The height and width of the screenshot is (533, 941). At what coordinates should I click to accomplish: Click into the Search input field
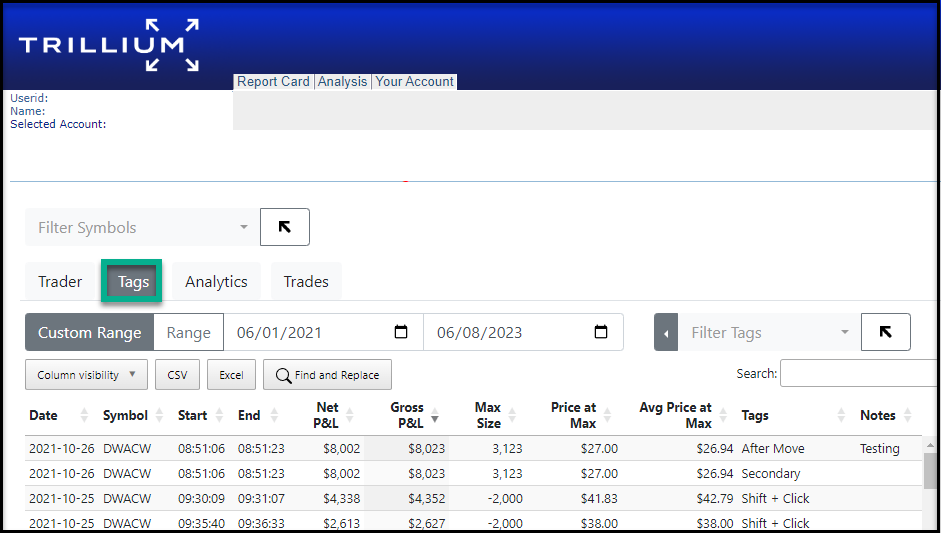tap(858, 373)
